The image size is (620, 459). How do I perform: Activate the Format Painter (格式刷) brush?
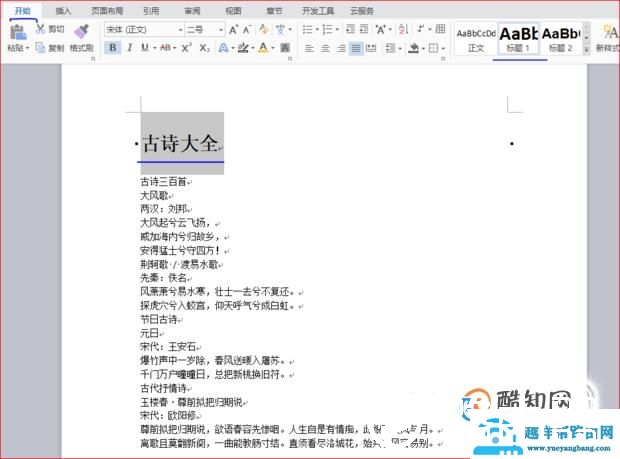[81, 32]
